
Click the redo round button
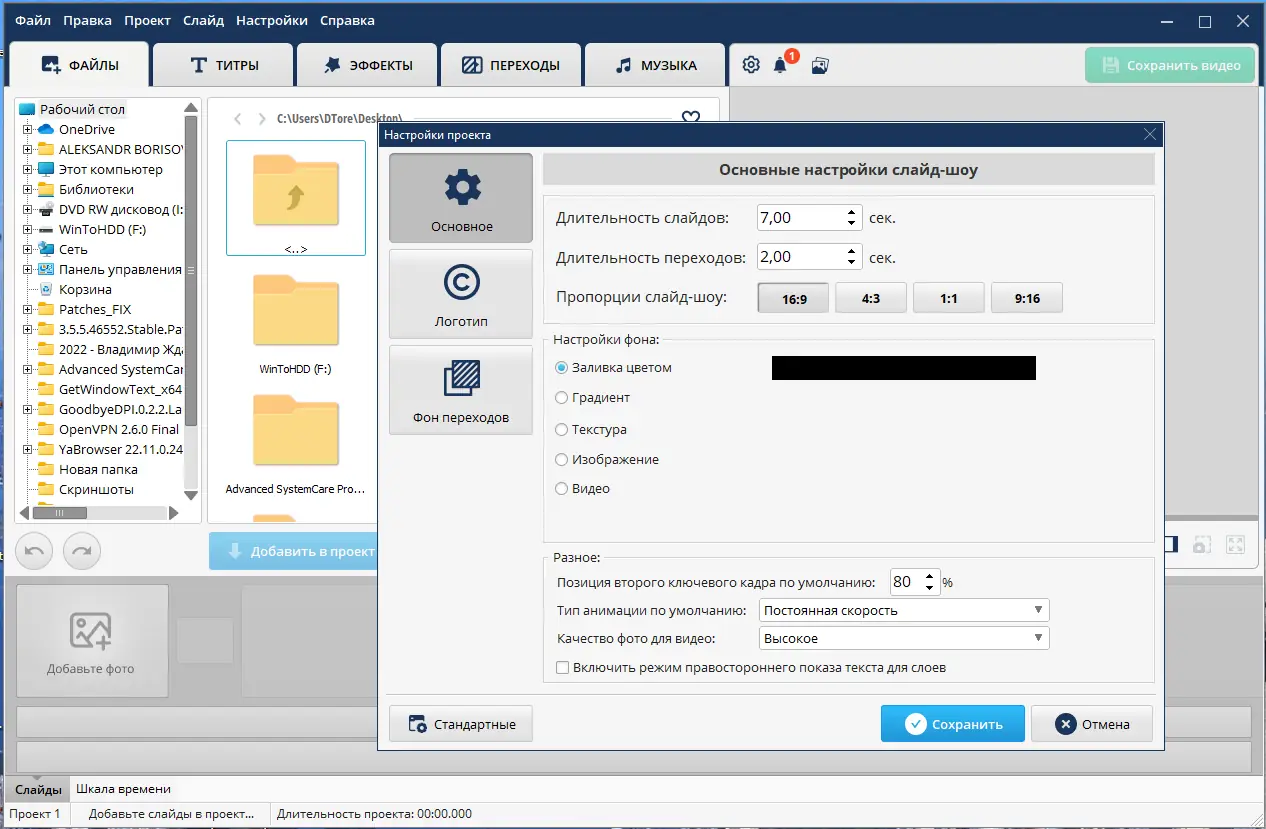click(x=82, y=551)
